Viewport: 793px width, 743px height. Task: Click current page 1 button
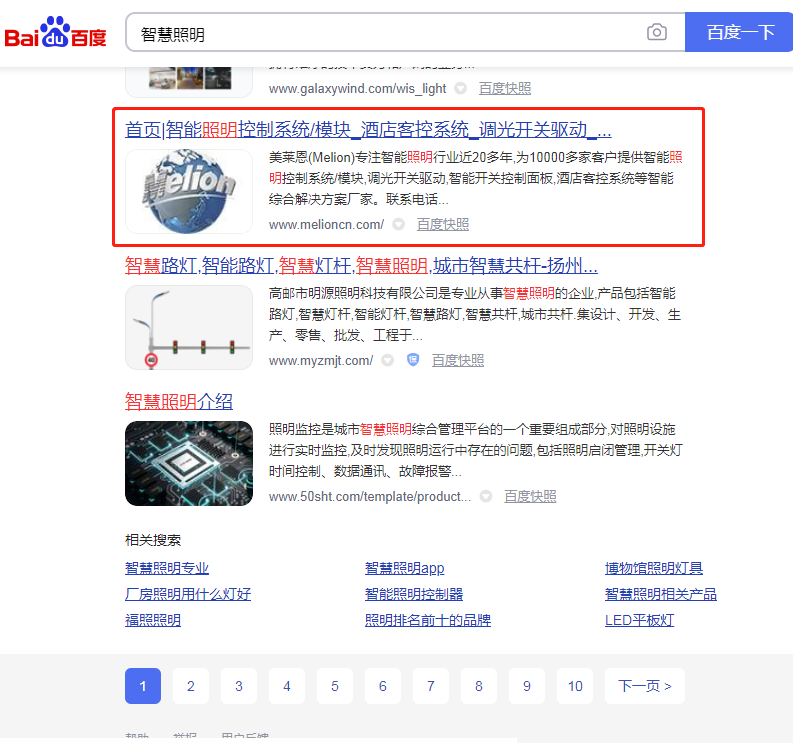click(143, 686)
